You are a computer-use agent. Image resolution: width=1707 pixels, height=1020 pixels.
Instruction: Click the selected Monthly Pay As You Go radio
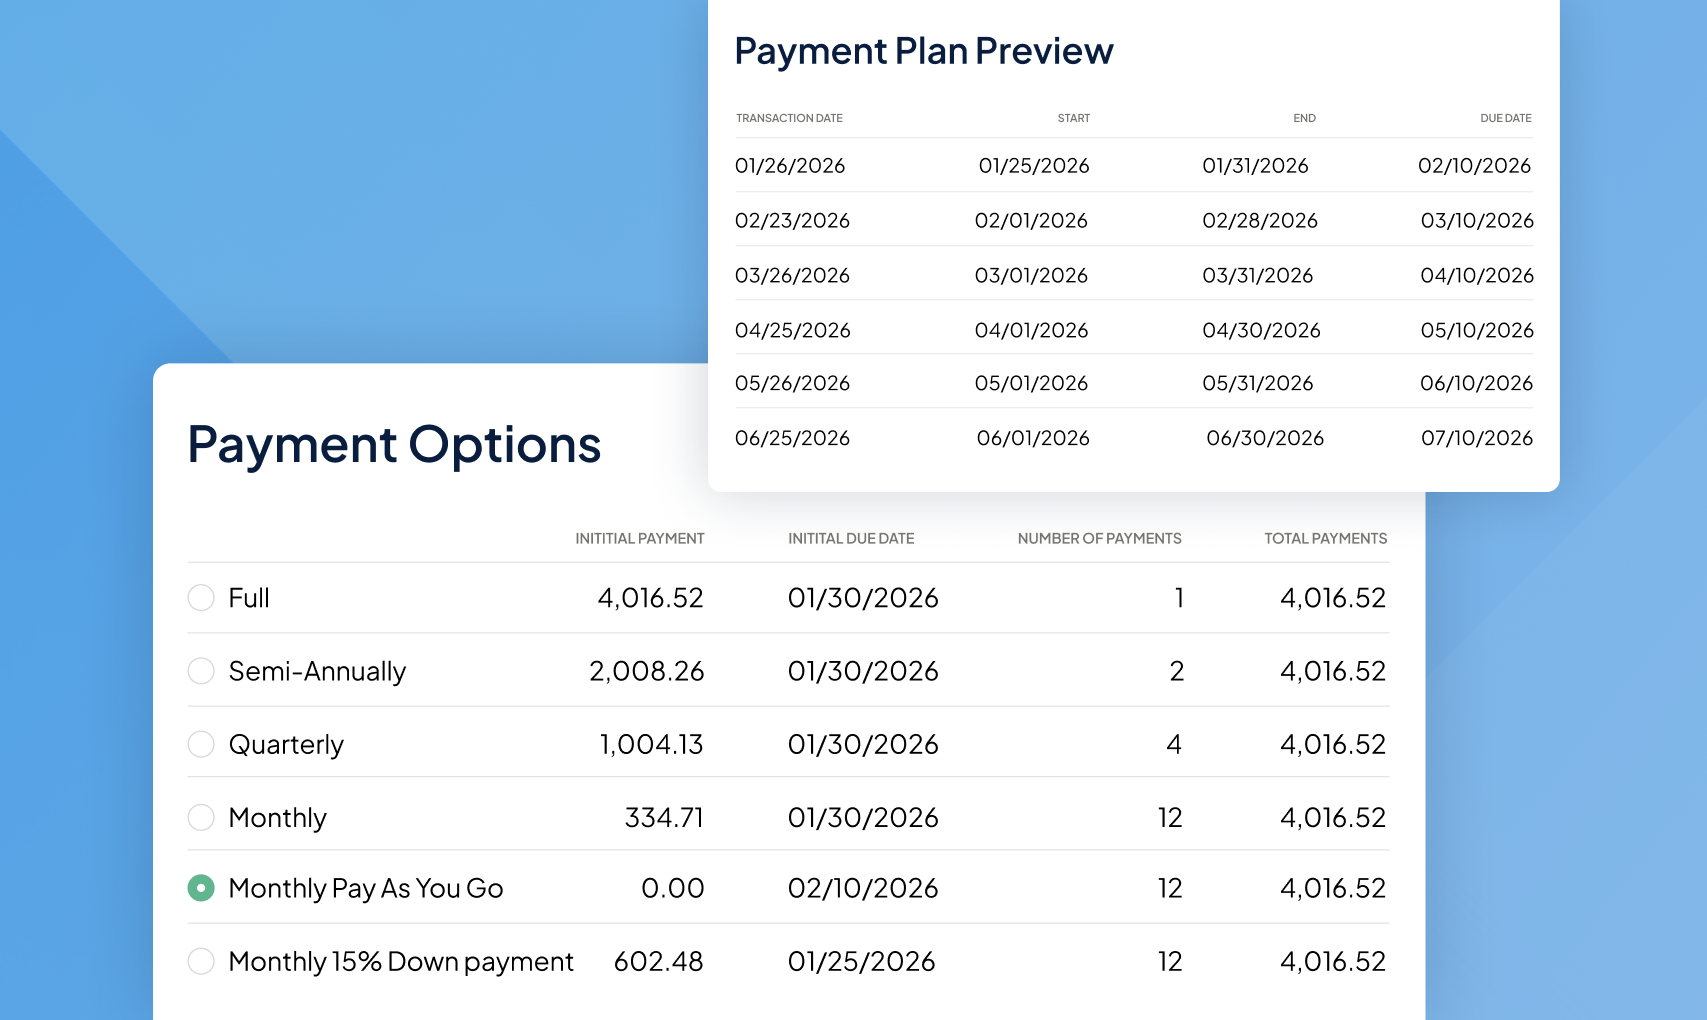coord(201,888)
